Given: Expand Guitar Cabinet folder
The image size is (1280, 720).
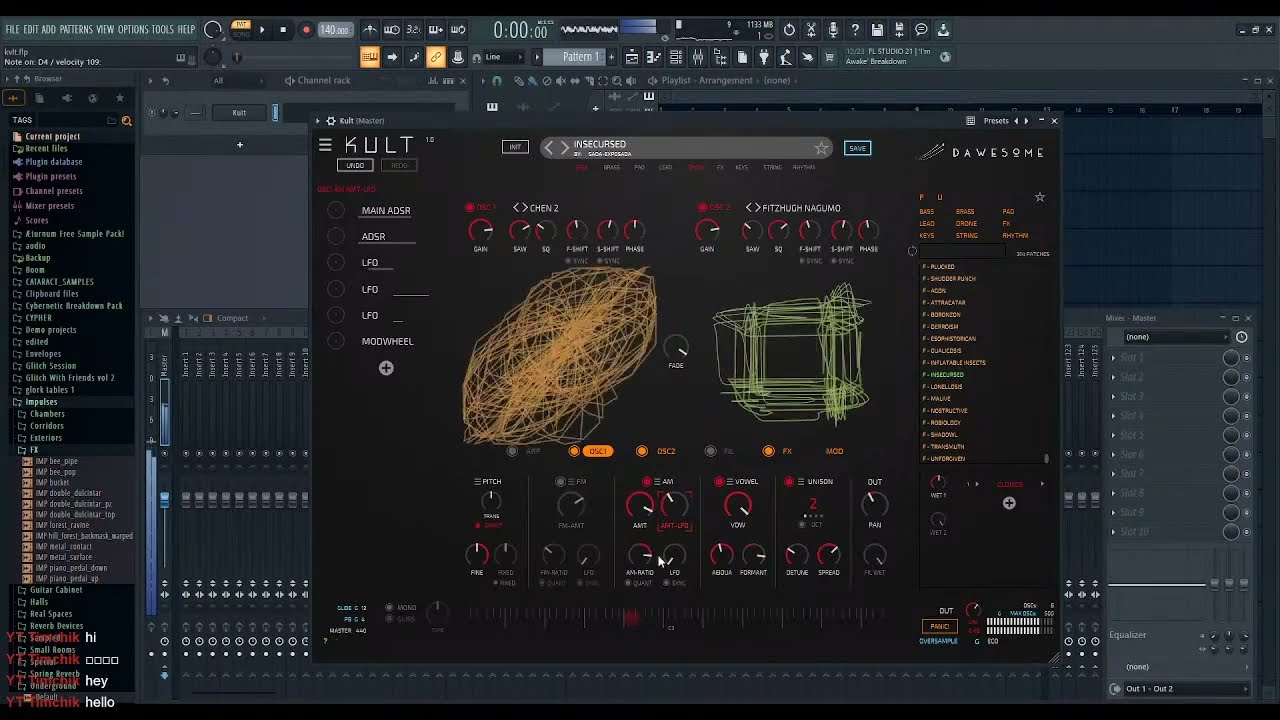Looking at the screenshot, I should pyautogui.click(x=56, y=590).
